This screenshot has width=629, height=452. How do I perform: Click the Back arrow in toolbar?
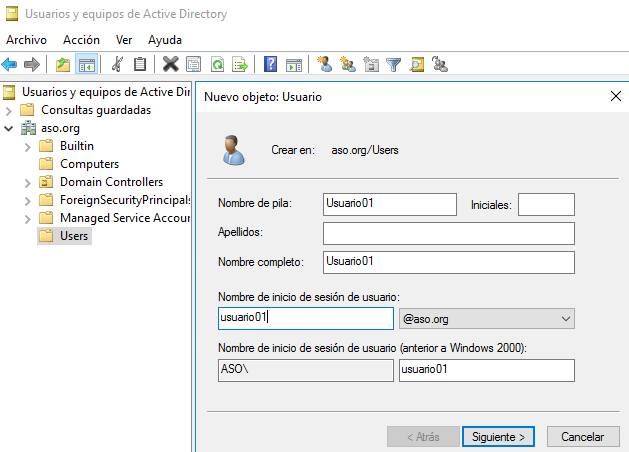click(10, 65)
